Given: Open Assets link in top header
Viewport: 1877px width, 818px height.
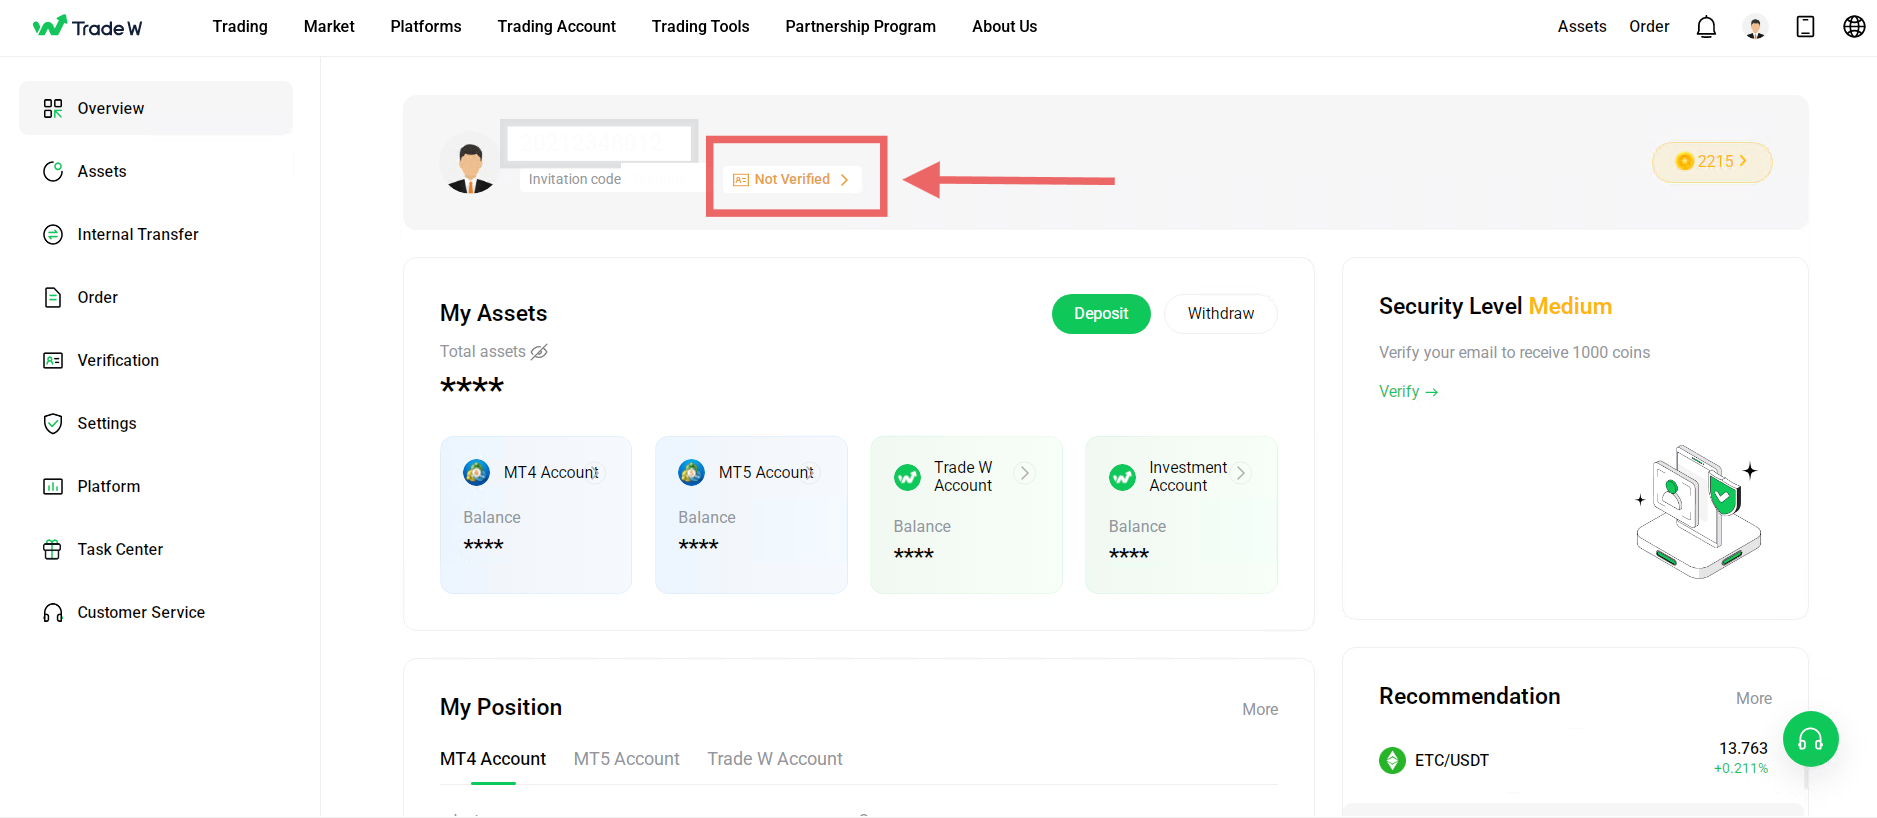Looking at the screenshot, I should tap(1582, 27).
